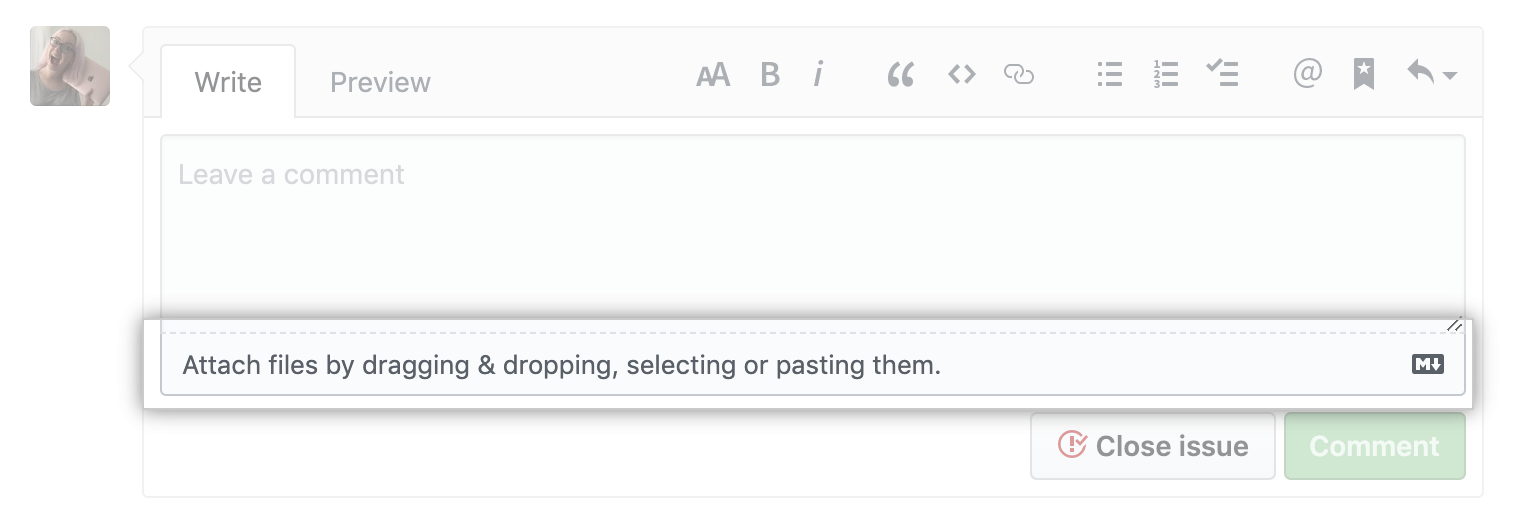This screenshot has width=1516, height=516.
Task: Click the user avatar thumbnail
Action: click(x=70, y=66)
